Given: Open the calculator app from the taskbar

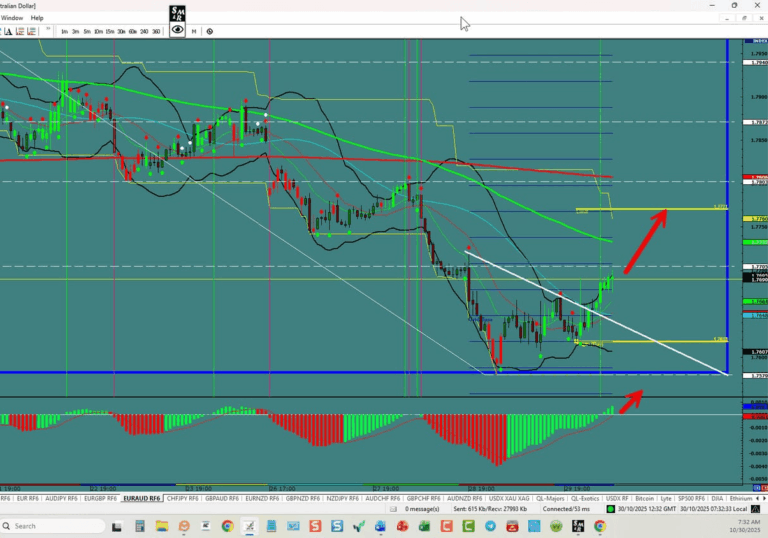Looking at the screenshot, I should 140,526.
